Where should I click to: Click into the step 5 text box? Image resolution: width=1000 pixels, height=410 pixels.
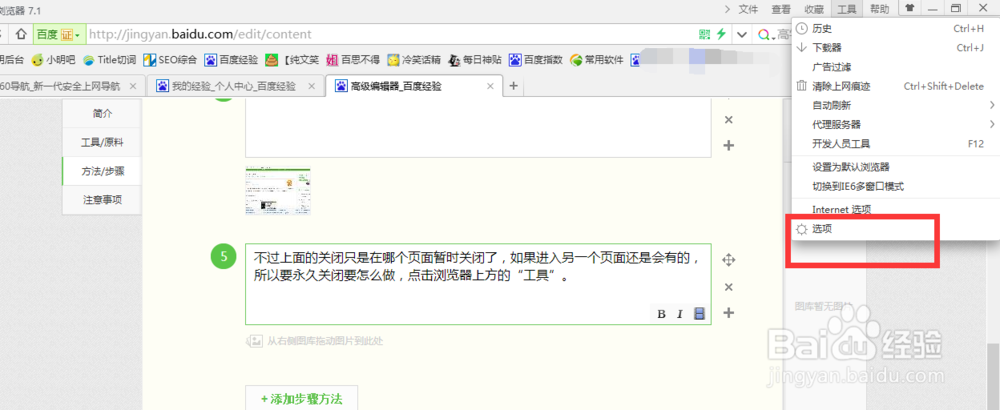[478, 284]
